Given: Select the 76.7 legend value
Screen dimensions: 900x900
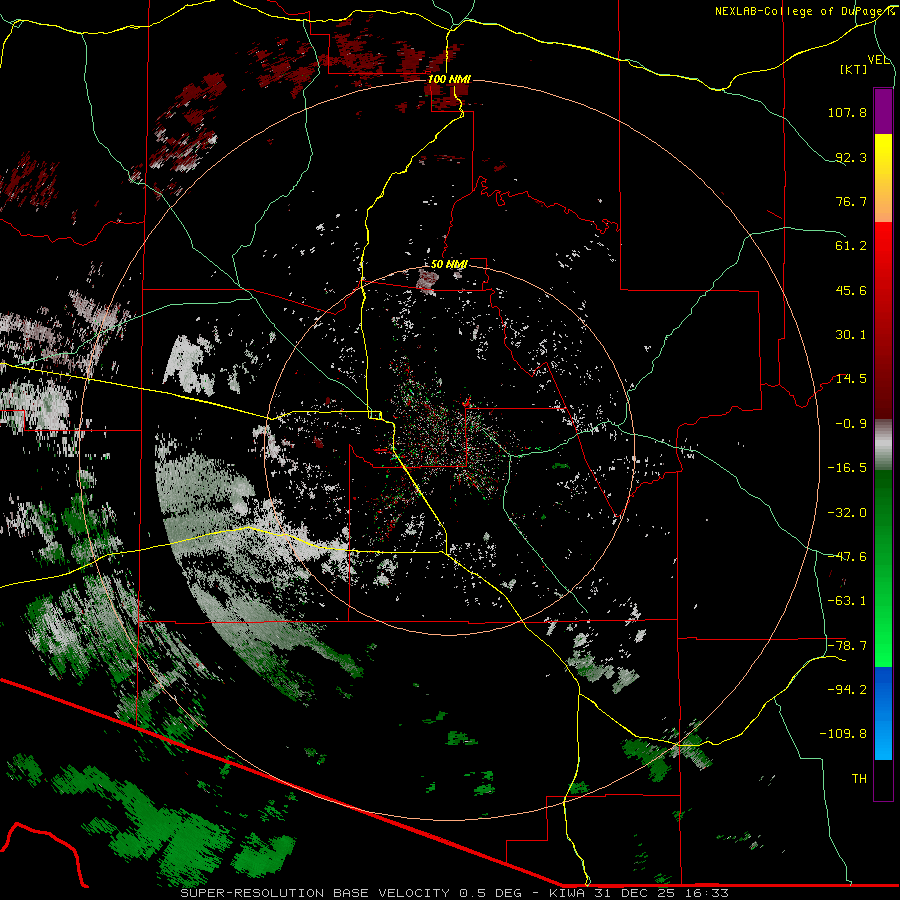Looking at the screenshot, I should point(851,201).
